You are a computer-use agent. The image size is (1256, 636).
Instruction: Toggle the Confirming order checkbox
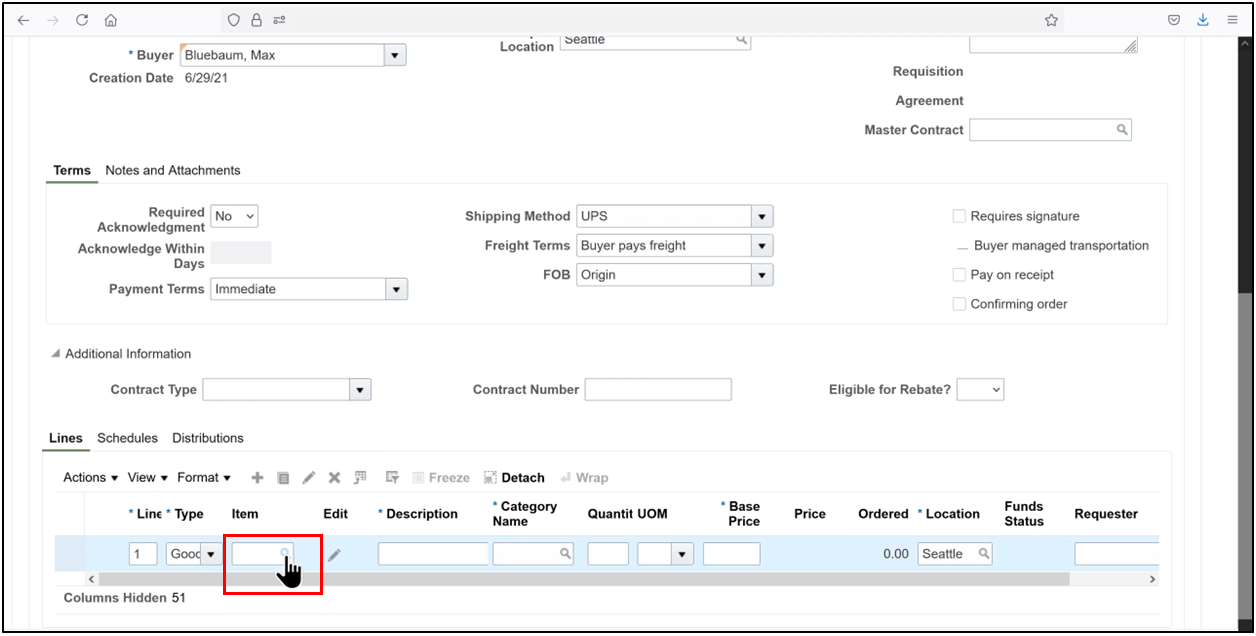click(958, 304)
